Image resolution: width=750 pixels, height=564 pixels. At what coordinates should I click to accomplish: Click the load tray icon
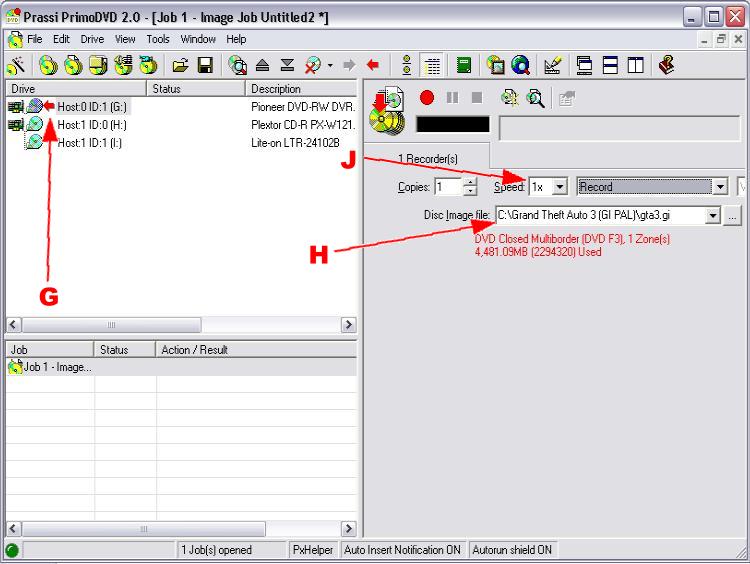287,65
